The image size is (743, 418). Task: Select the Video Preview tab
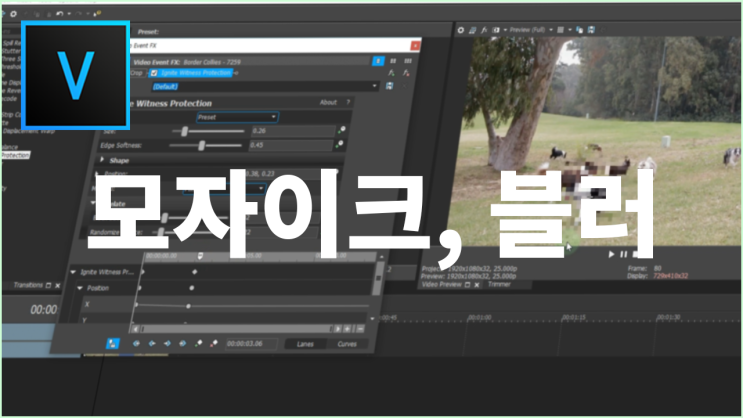tap(441, 284)
